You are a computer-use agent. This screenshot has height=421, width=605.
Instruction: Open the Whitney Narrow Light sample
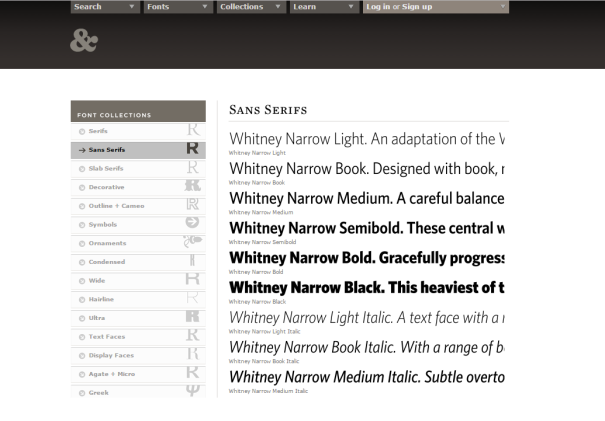pos(367,139)
